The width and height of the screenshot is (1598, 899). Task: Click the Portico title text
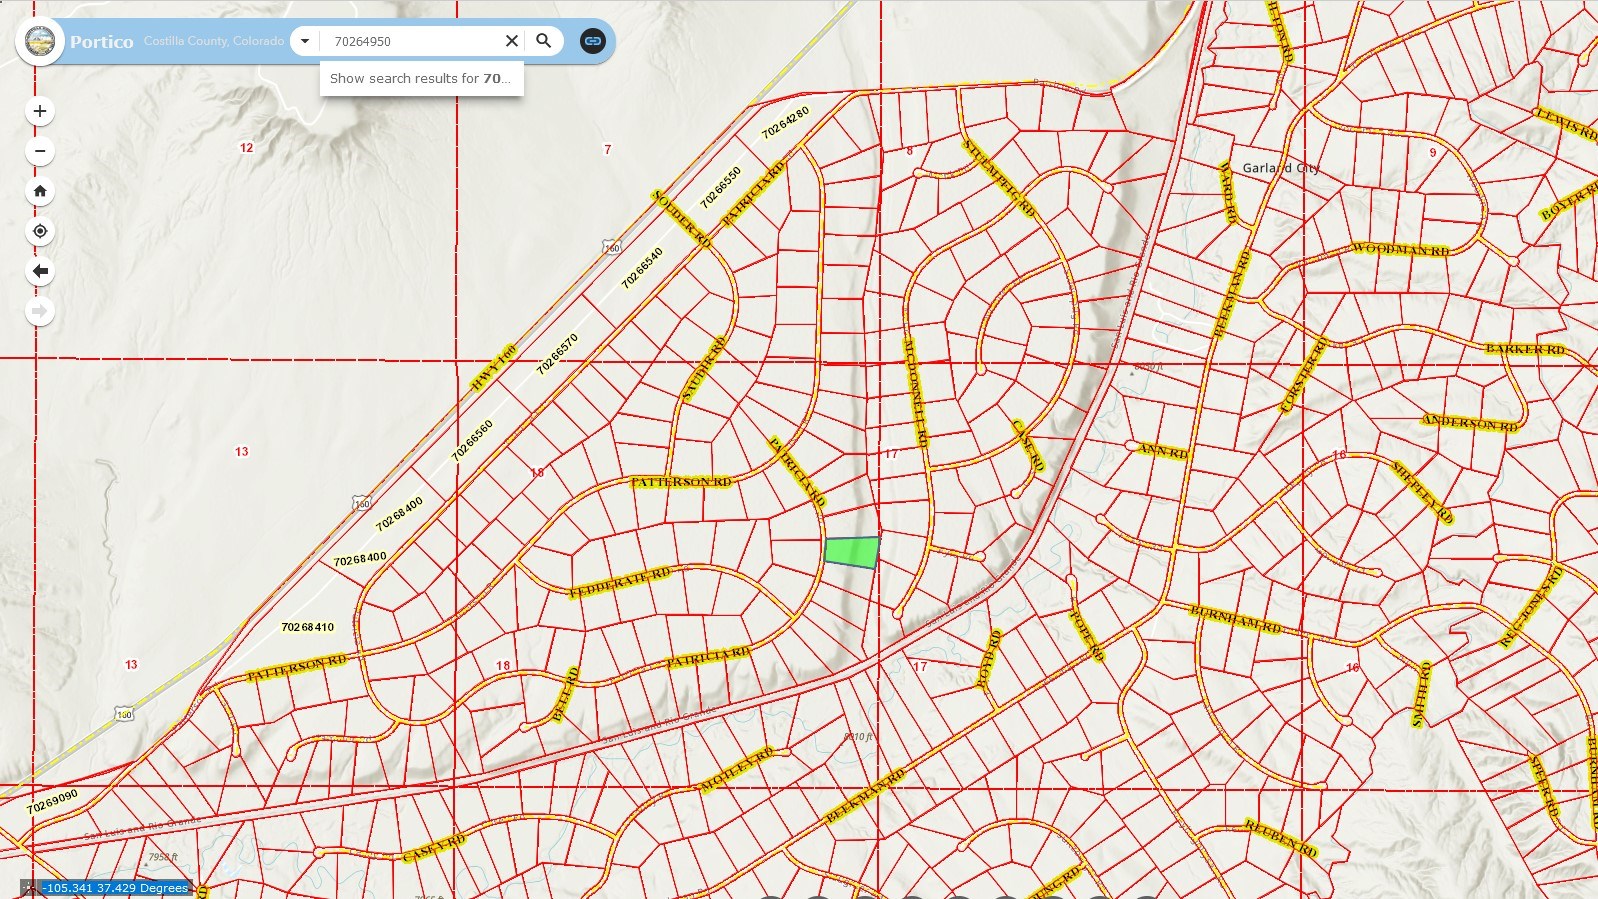[x=101, y=42]
